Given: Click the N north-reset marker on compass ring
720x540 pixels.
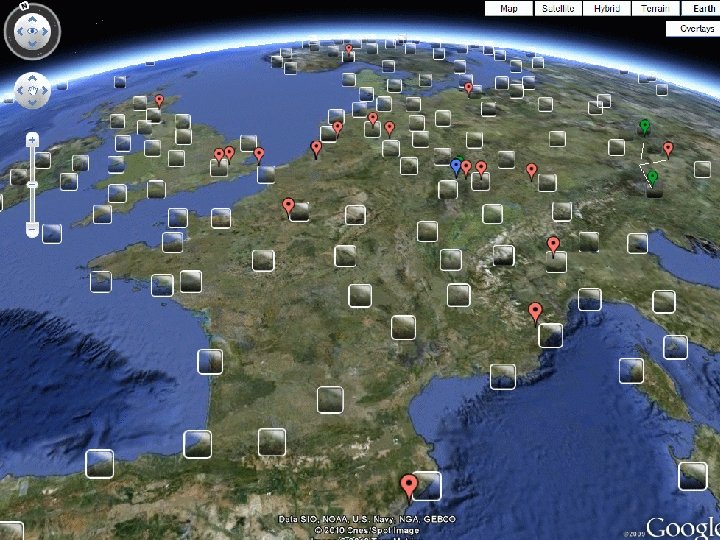Looking at the screenshot, I should 24,6.
